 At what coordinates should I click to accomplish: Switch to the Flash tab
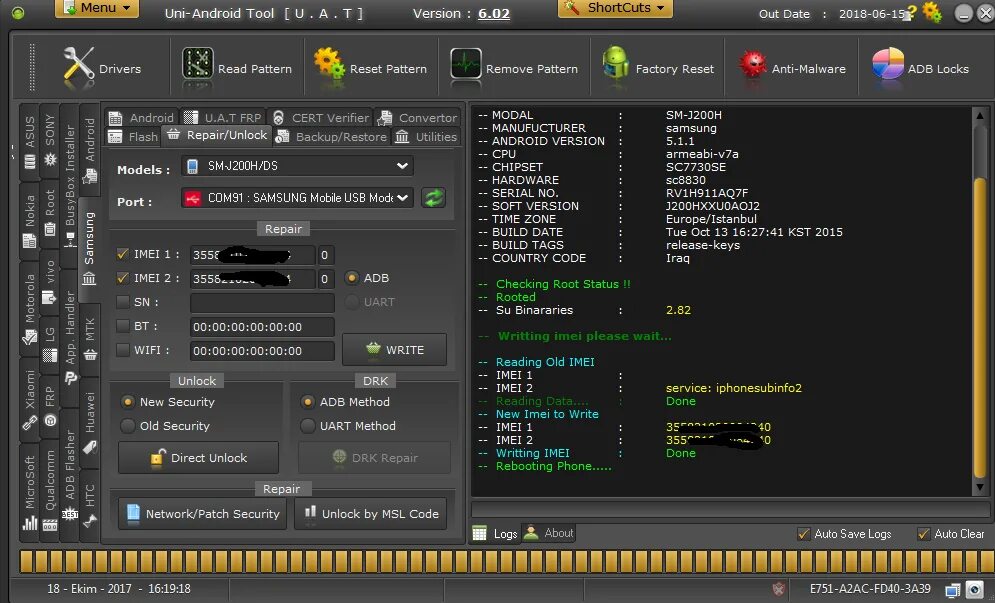133,136
